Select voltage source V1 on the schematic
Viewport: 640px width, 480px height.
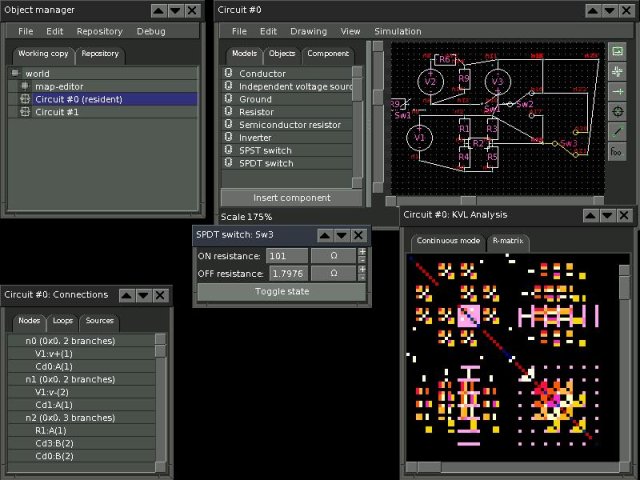pos(419,138)
